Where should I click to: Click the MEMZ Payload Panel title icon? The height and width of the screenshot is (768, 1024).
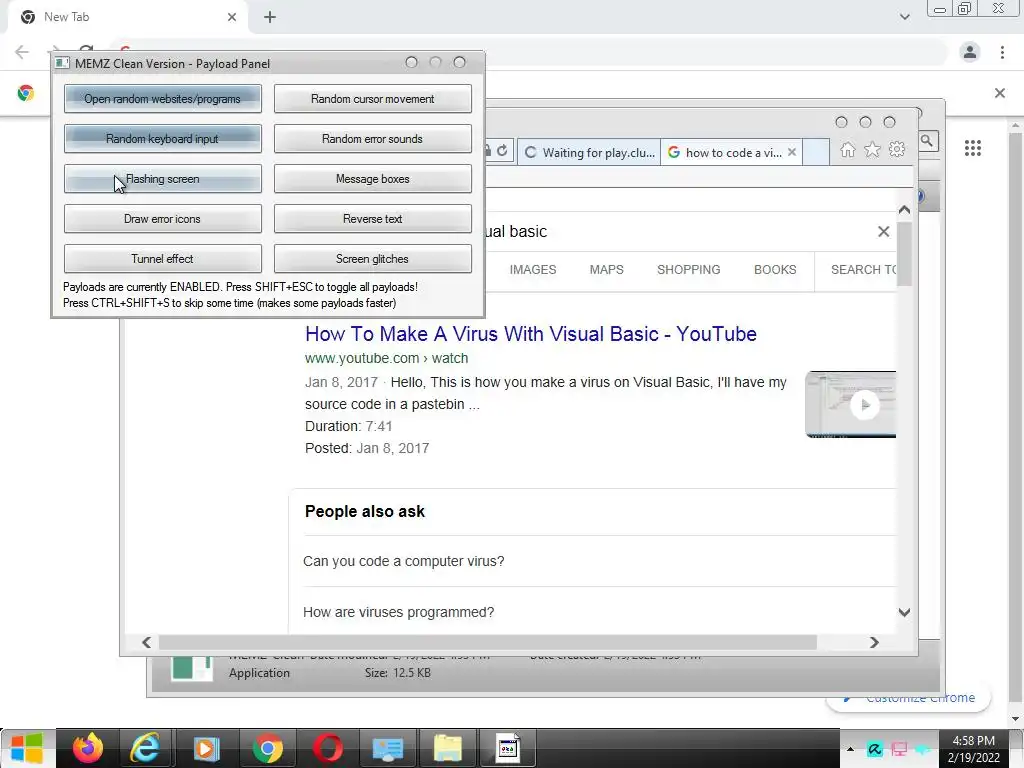coord(63,63)
